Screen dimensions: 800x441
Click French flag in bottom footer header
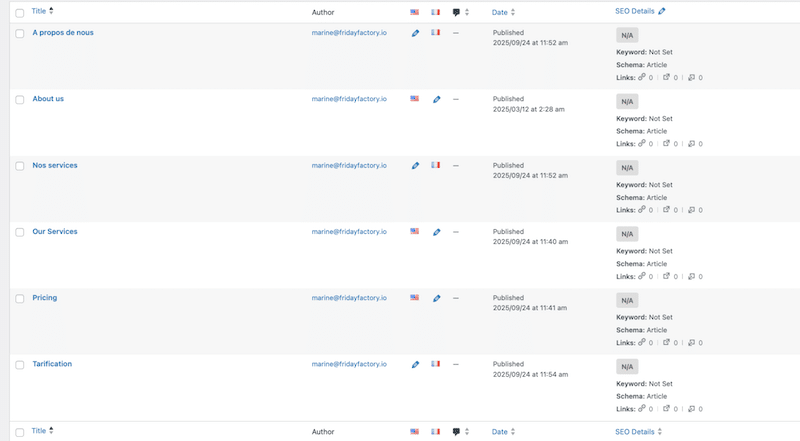[435, 431]
